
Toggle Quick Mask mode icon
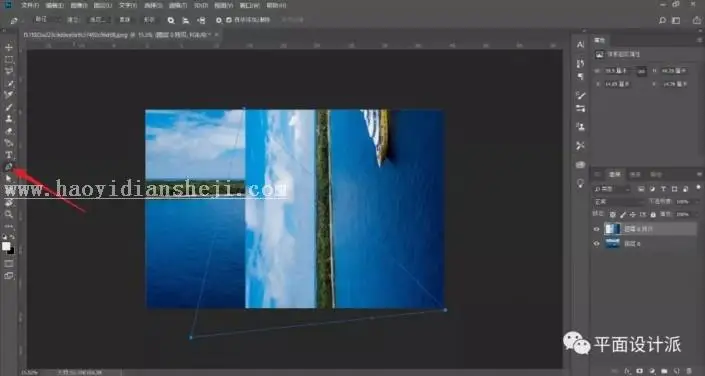point(9,264)
